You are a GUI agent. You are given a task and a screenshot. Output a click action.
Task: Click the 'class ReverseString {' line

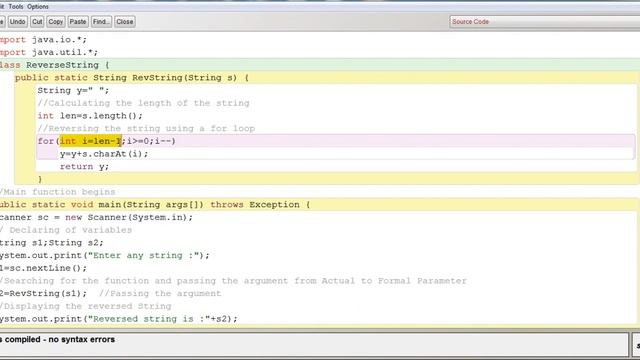click(x=55, y=65)
